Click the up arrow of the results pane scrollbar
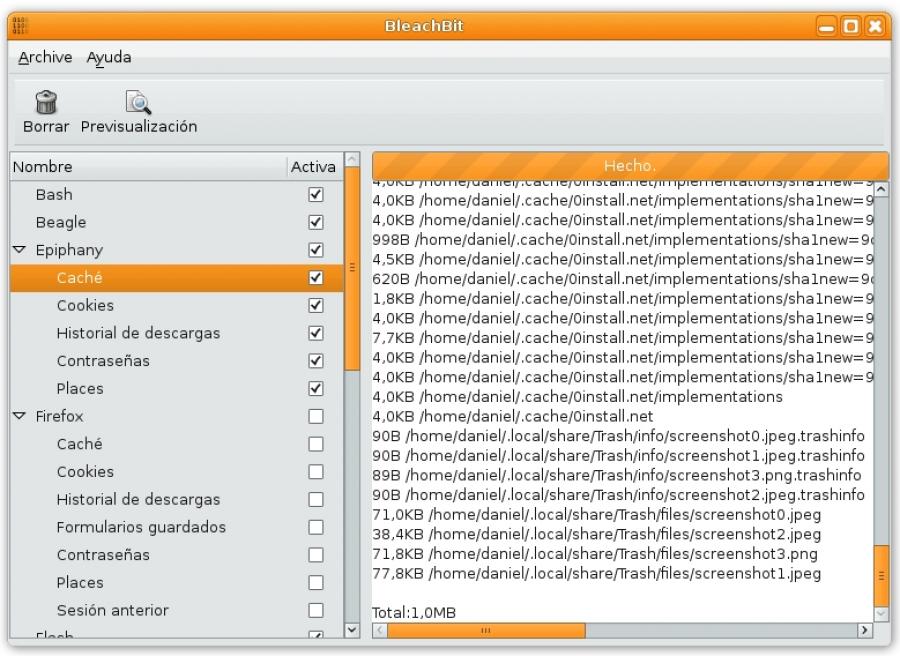 coord(882,189)
